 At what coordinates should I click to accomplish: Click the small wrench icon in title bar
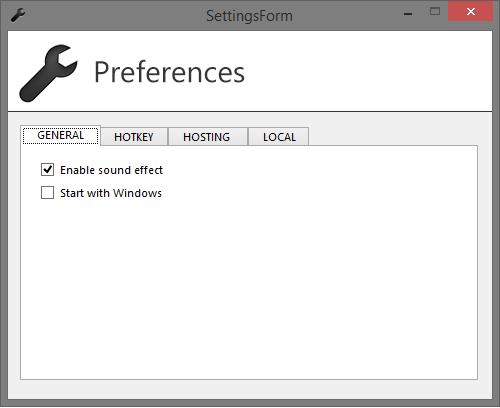[x=18, y=15]
